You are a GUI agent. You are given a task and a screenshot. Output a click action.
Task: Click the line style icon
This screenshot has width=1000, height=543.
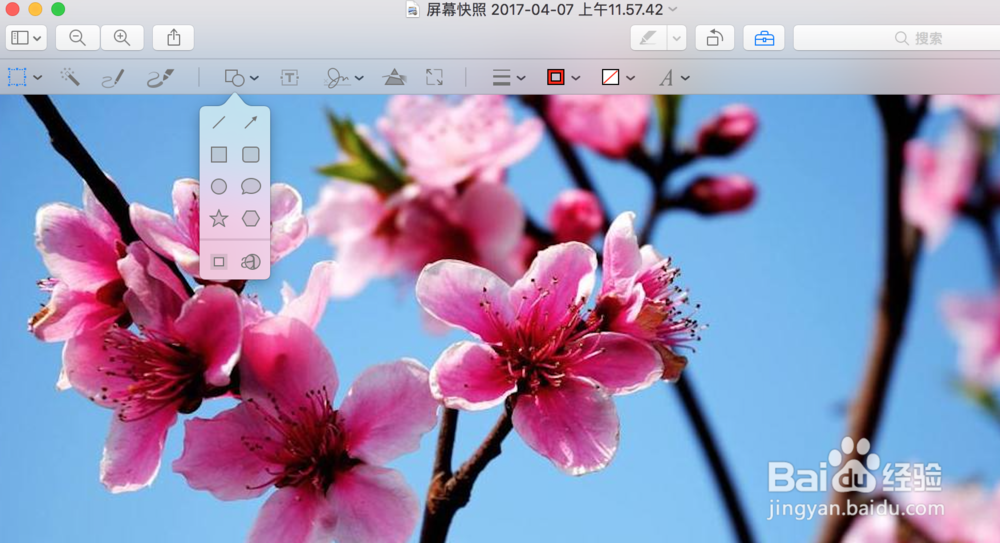tap(501, 78)
